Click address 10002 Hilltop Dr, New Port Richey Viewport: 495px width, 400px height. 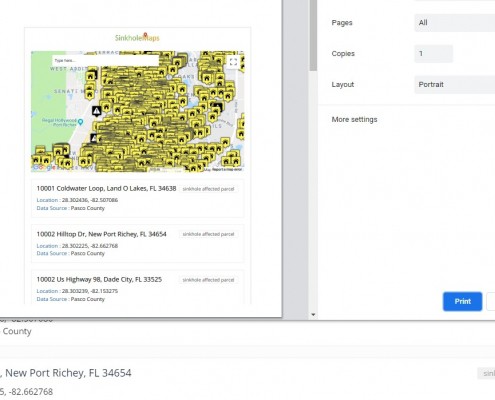click(101, 234)
